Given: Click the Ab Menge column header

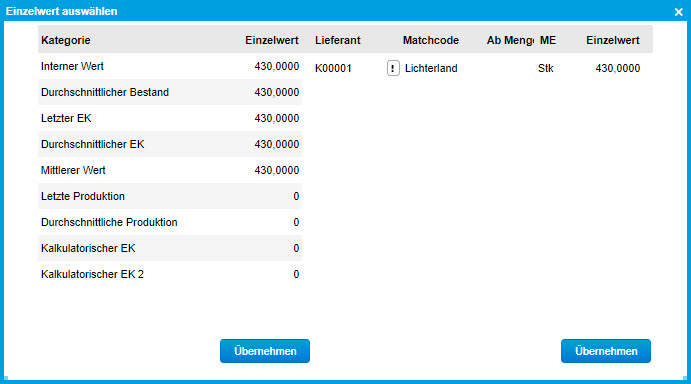Looking at the screenshot, I should click(x=510, y=40).
